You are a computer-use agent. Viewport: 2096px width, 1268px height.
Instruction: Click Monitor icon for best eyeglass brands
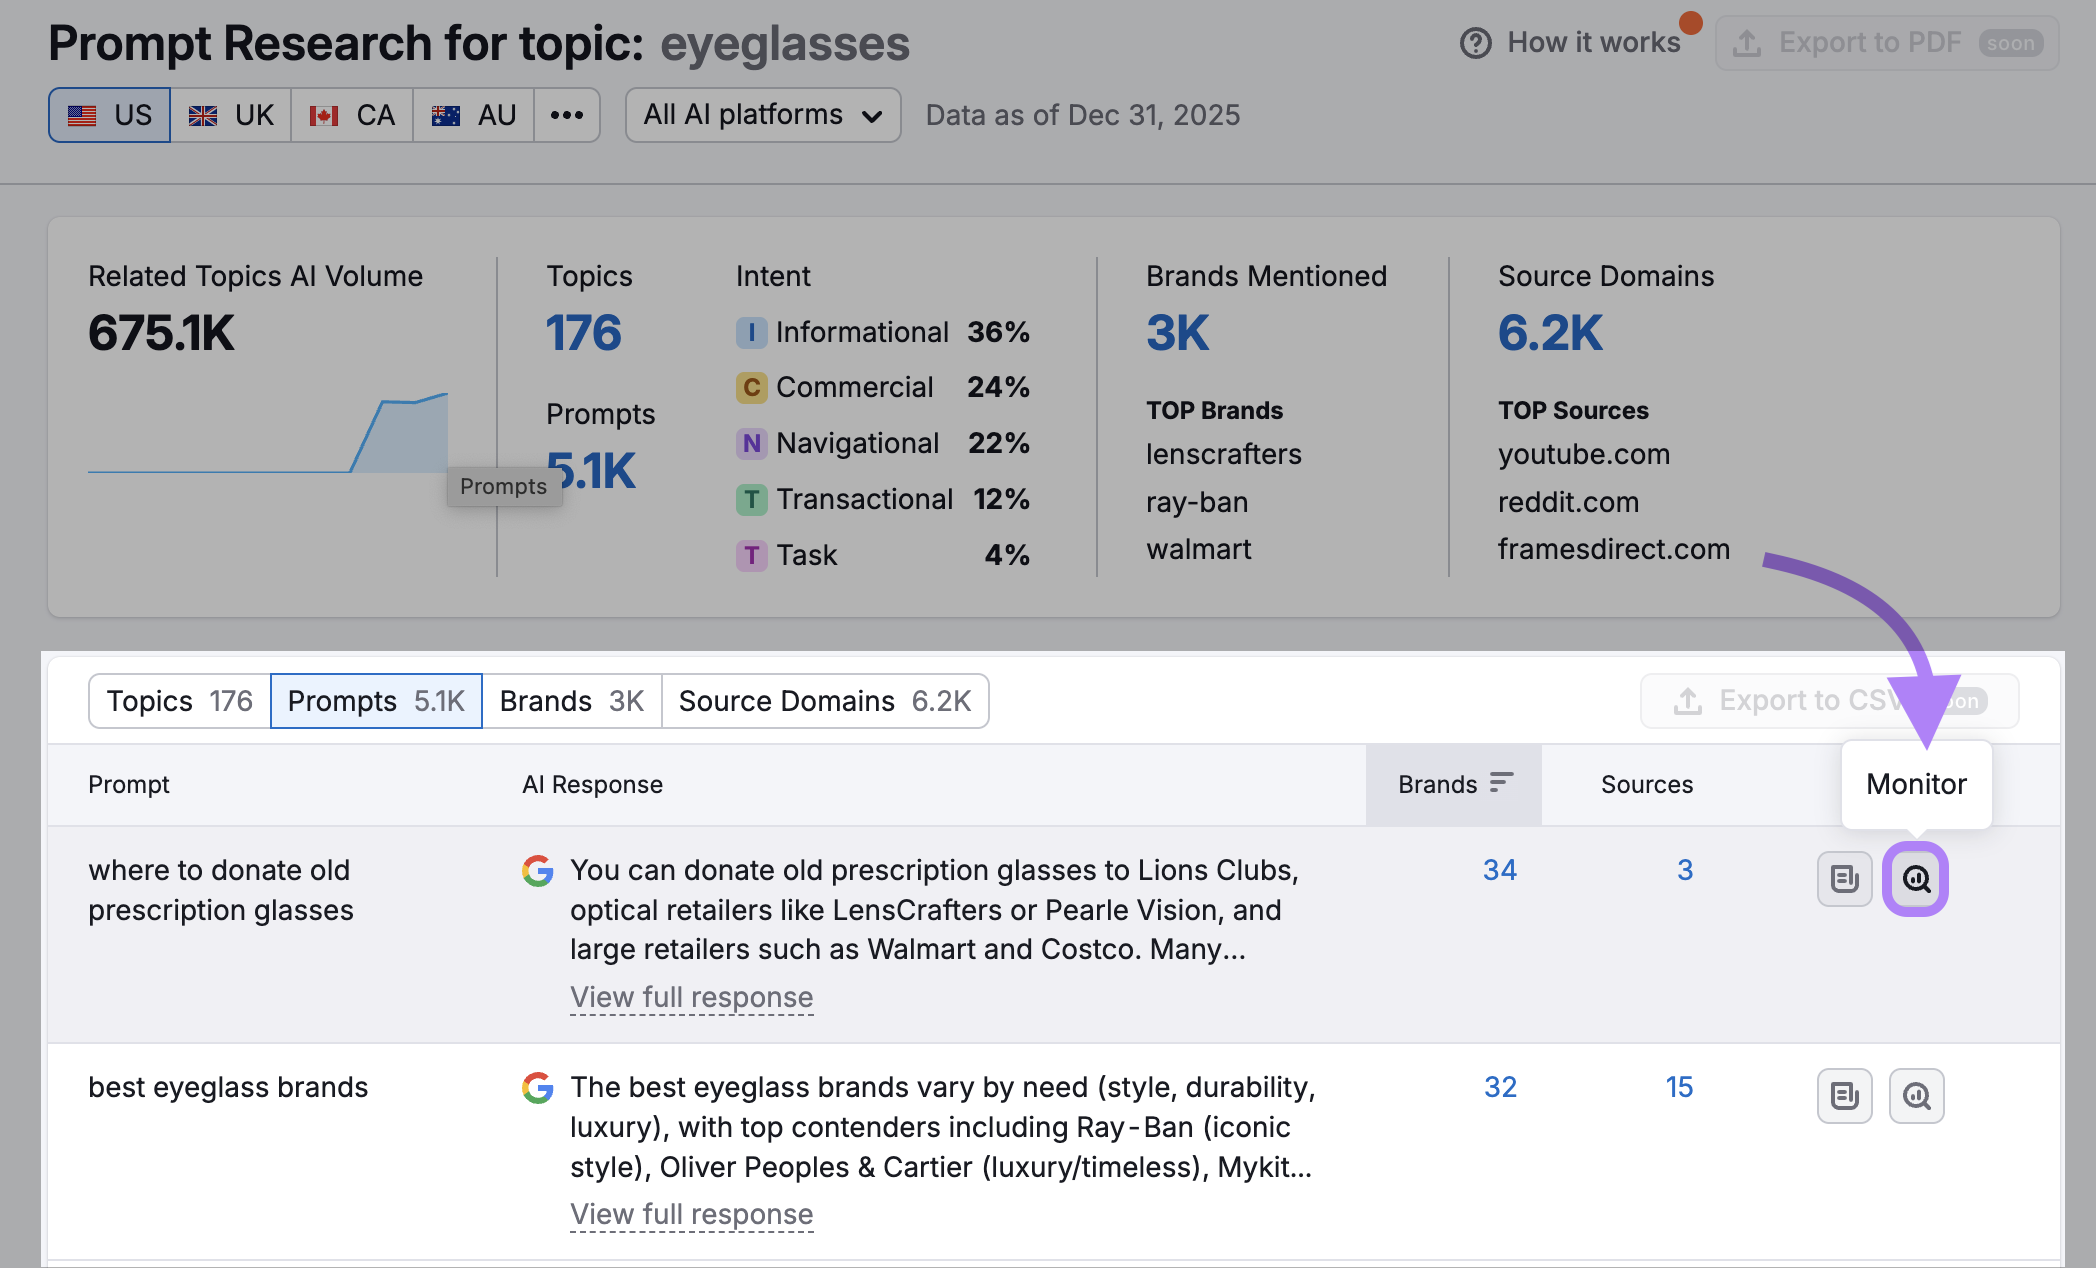[1915, 1096]
